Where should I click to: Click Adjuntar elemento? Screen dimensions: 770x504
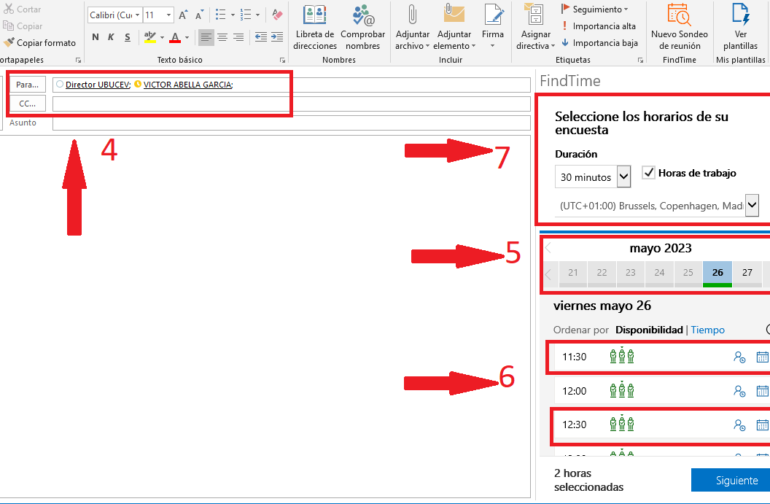[x=454, y=28]
